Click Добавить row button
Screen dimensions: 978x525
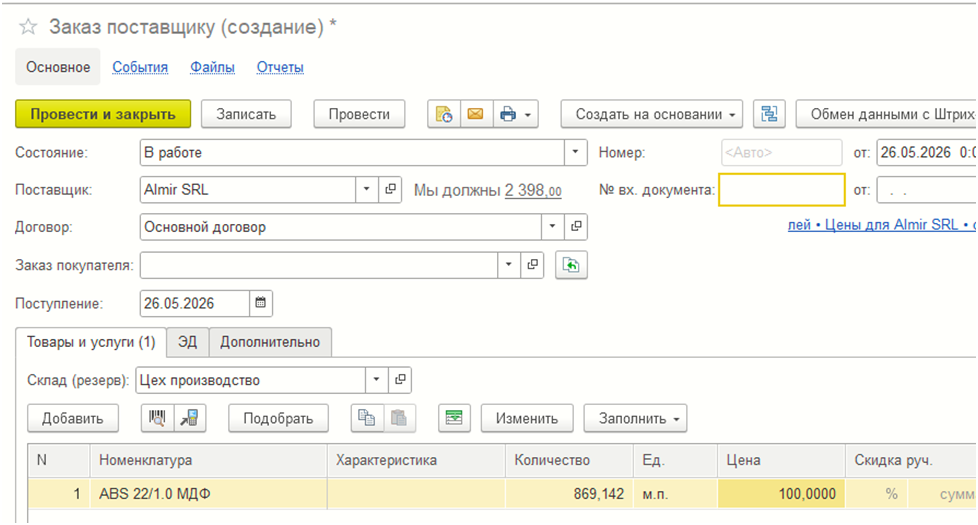(73, 418)
